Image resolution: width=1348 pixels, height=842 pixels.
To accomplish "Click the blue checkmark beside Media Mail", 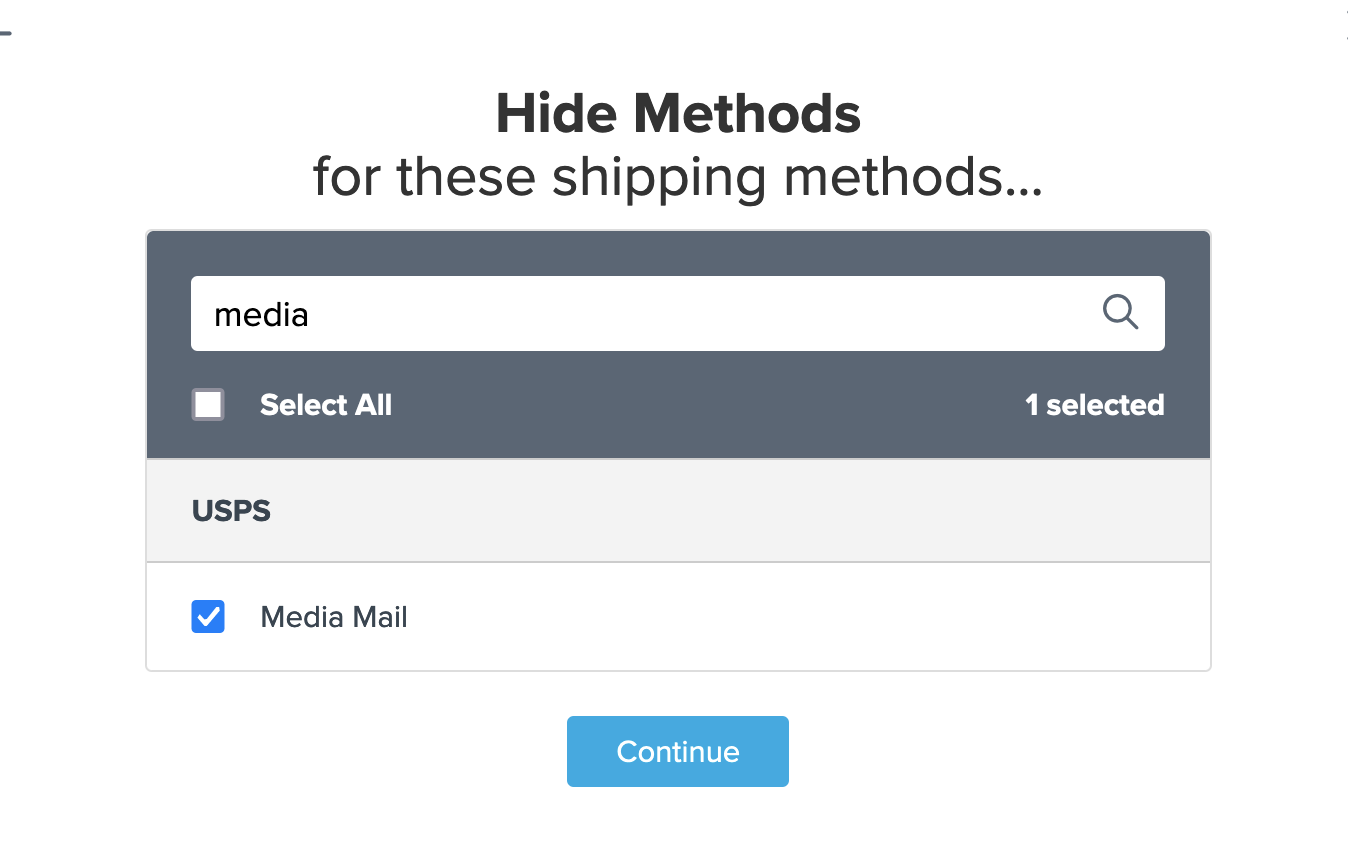I will [x=208, y=617].
